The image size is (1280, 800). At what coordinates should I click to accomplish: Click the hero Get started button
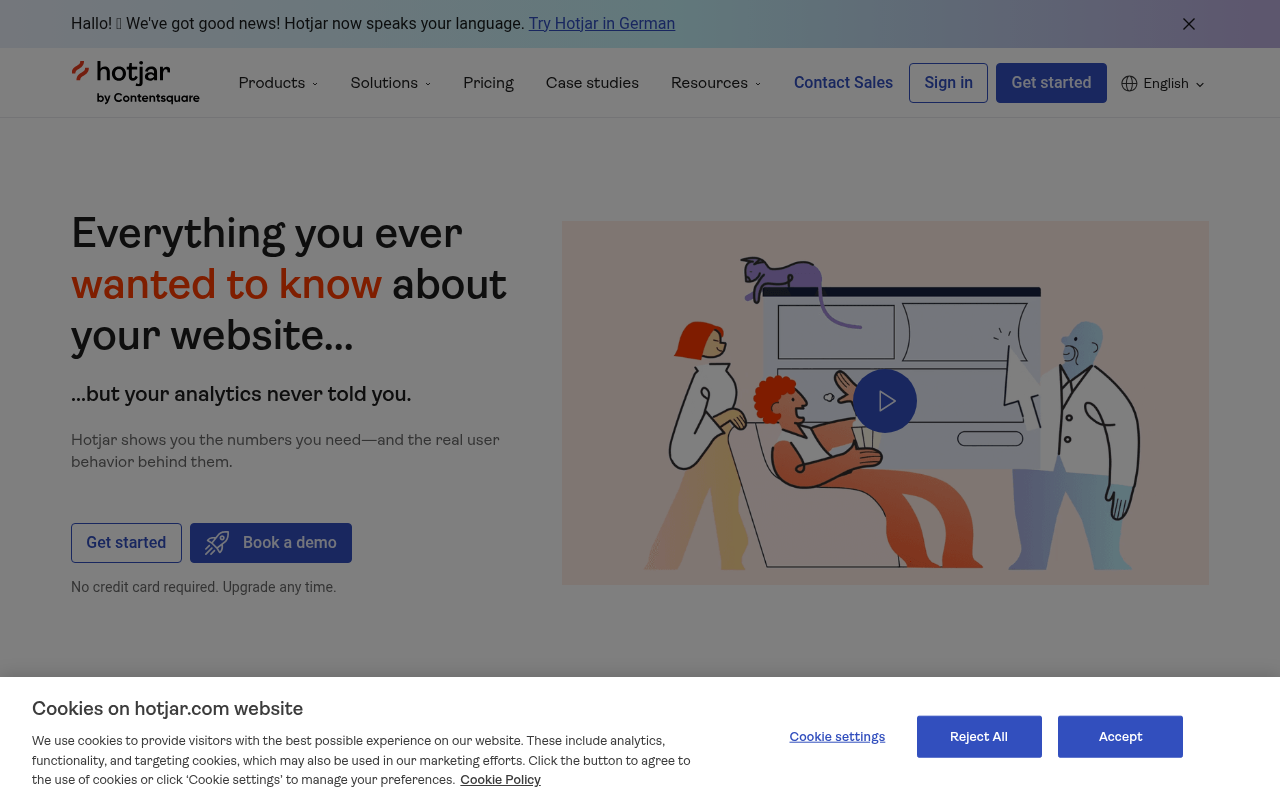click(126, 543)
